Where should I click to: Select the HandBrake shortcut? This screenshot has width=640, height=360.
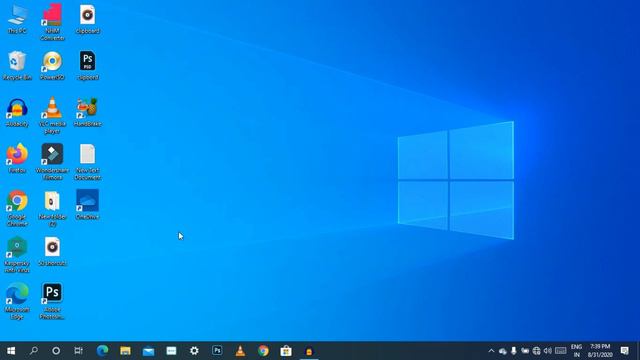(x=87, y=112)
